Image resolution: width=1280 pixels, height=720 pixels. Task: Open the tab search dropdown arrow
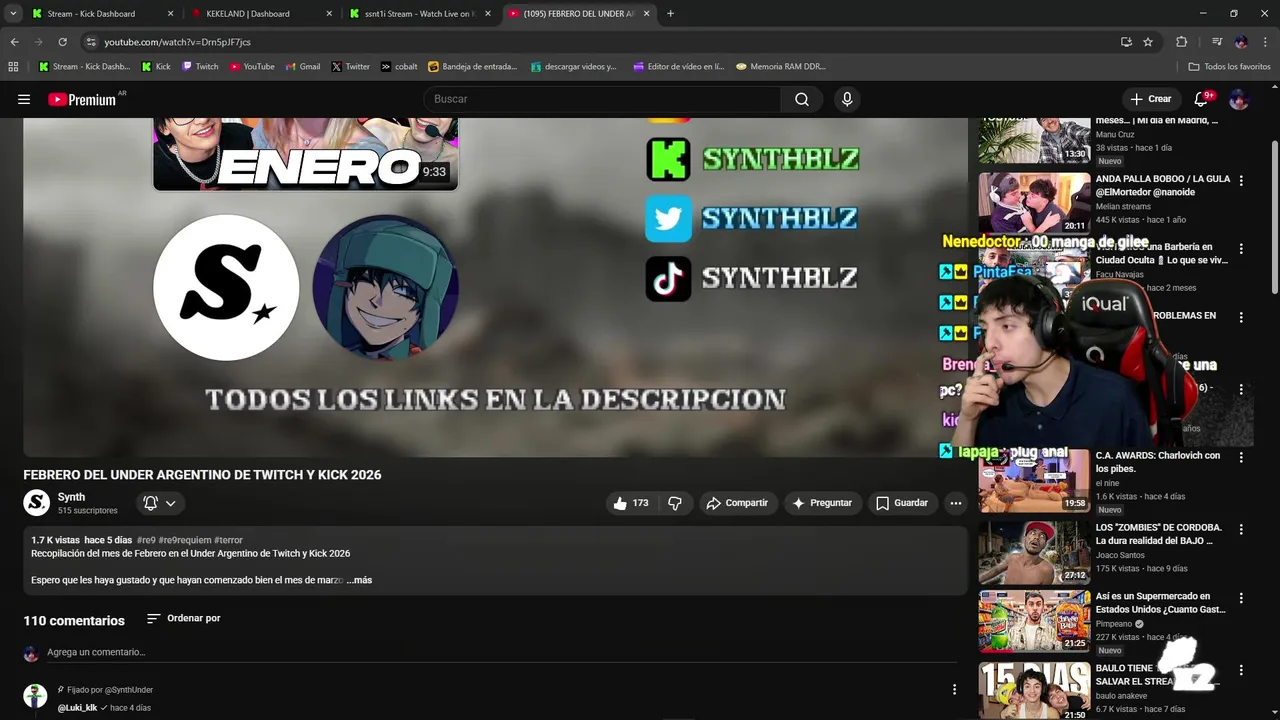pyautogui.click(x=13, y=14)
